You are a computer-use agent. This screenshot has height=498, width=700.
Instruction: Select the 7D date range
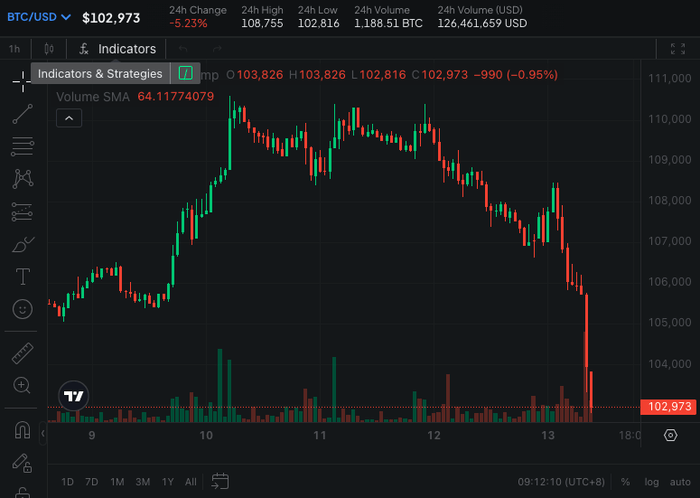click(91, 481)
